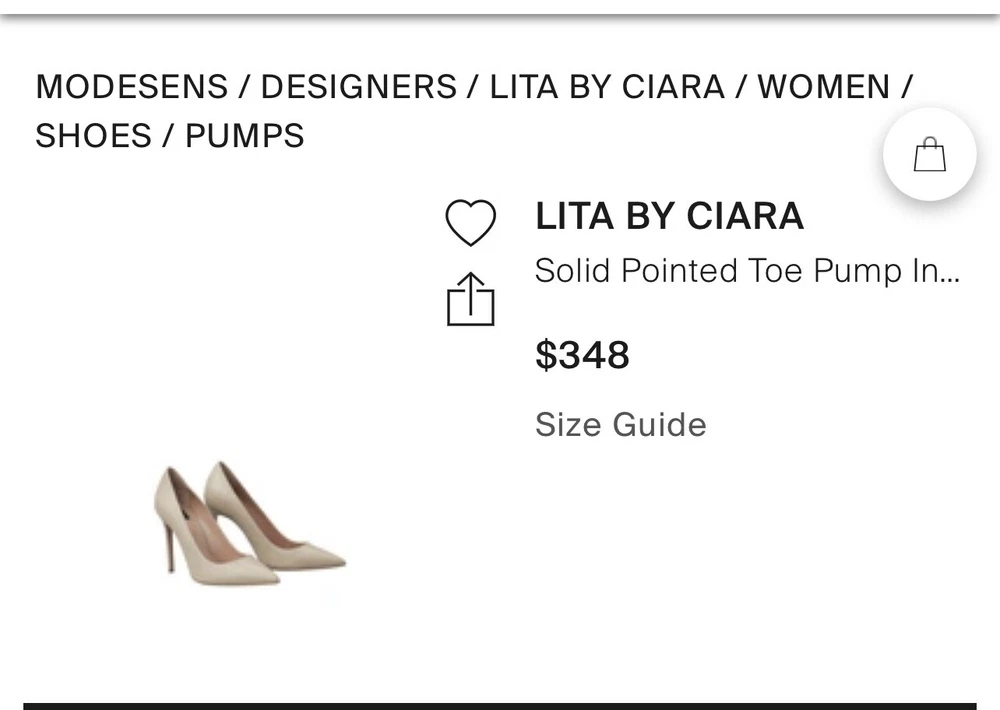Open the shopping bag
The image size is (1000, 710).
[x=930, y=155]
